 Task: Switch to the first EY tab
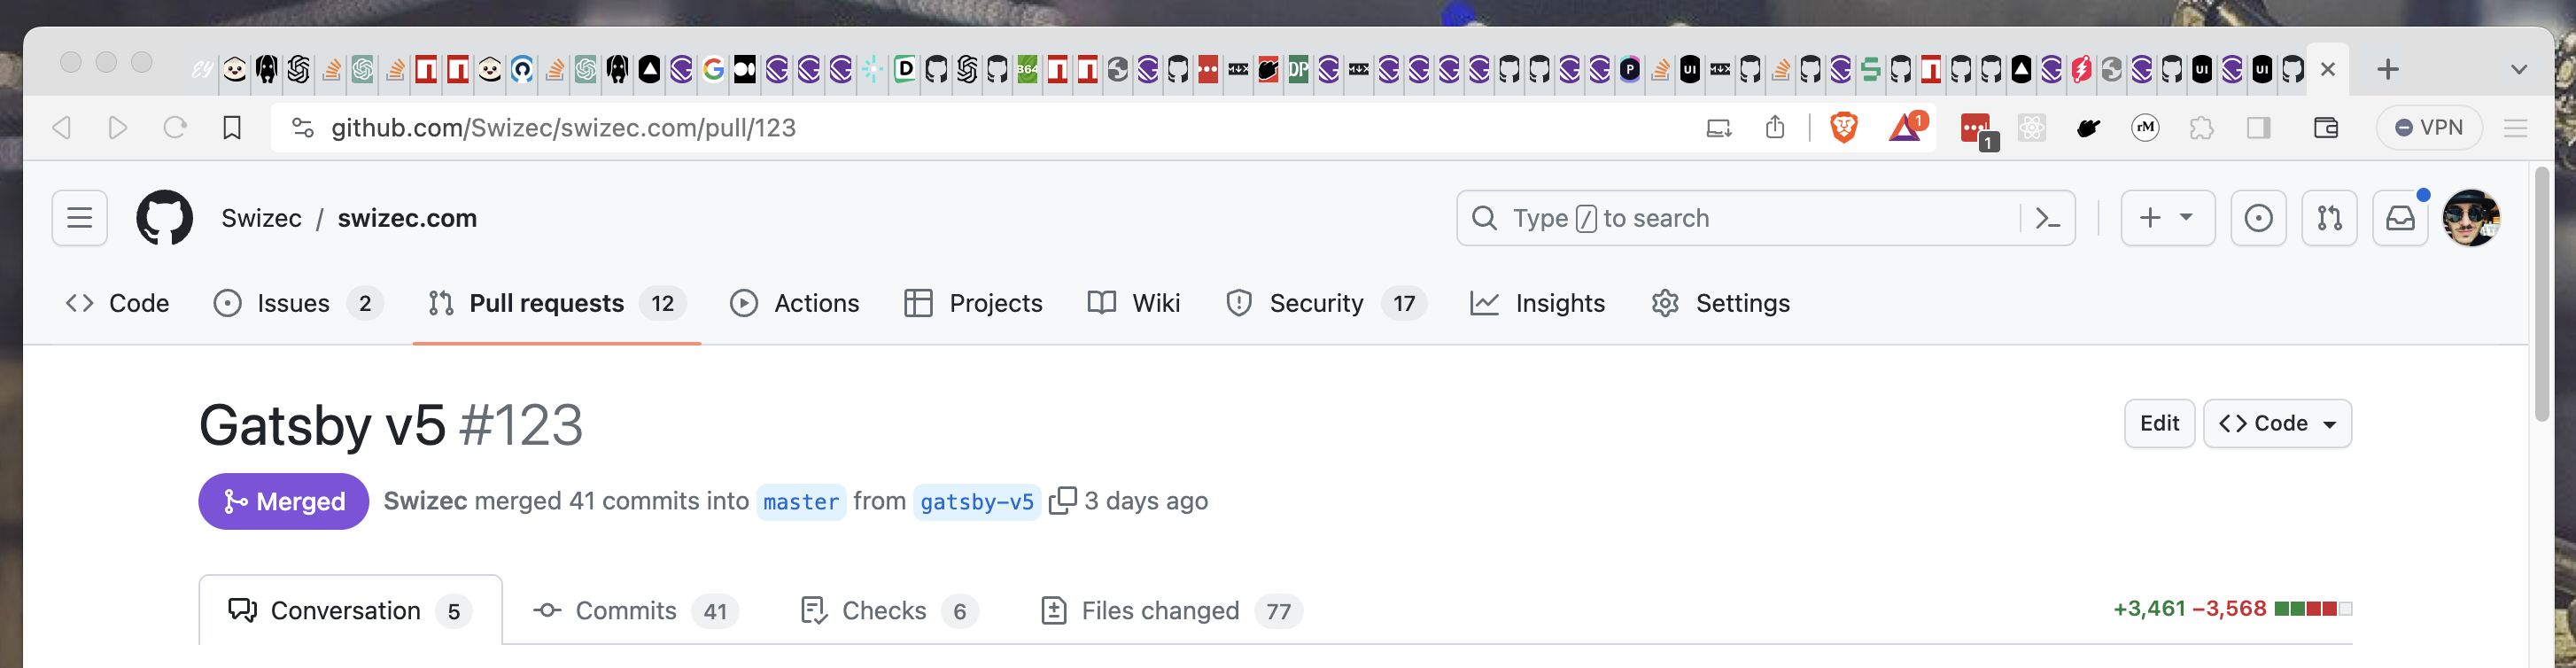203,69
